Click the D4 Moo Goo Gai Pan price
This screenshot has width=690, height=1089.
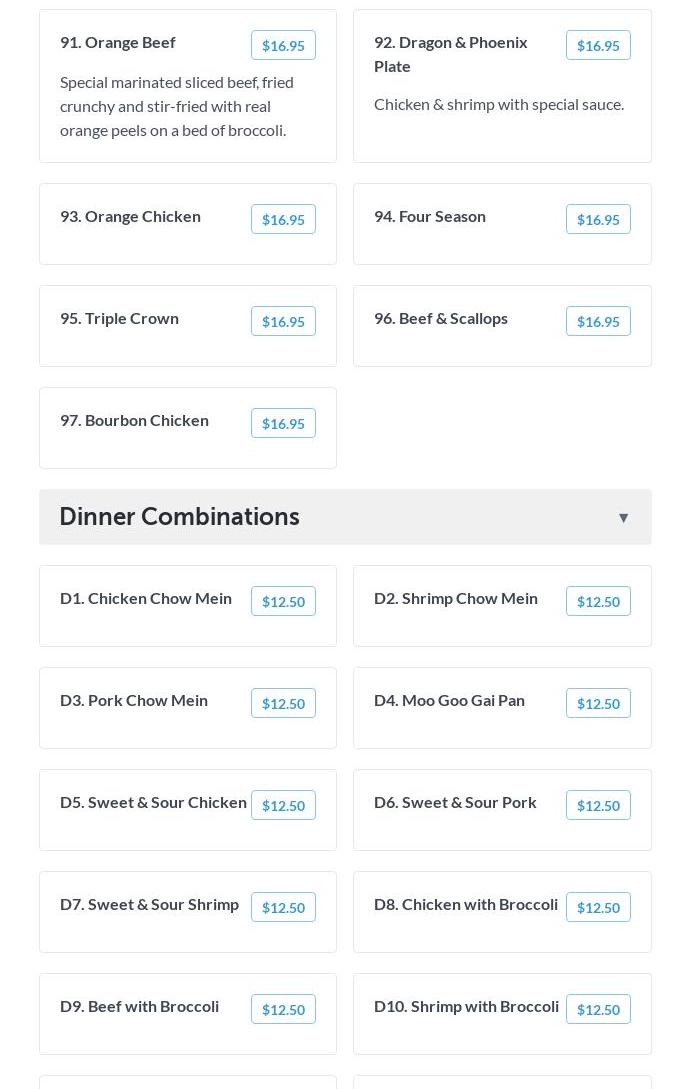click(598, 703)
